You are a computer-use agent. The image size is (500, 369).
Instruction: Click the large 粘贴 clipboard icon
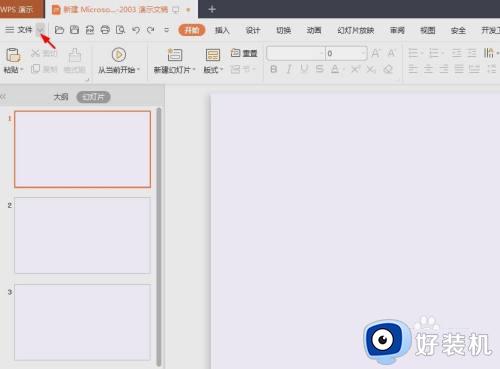[x=13, y=55]
